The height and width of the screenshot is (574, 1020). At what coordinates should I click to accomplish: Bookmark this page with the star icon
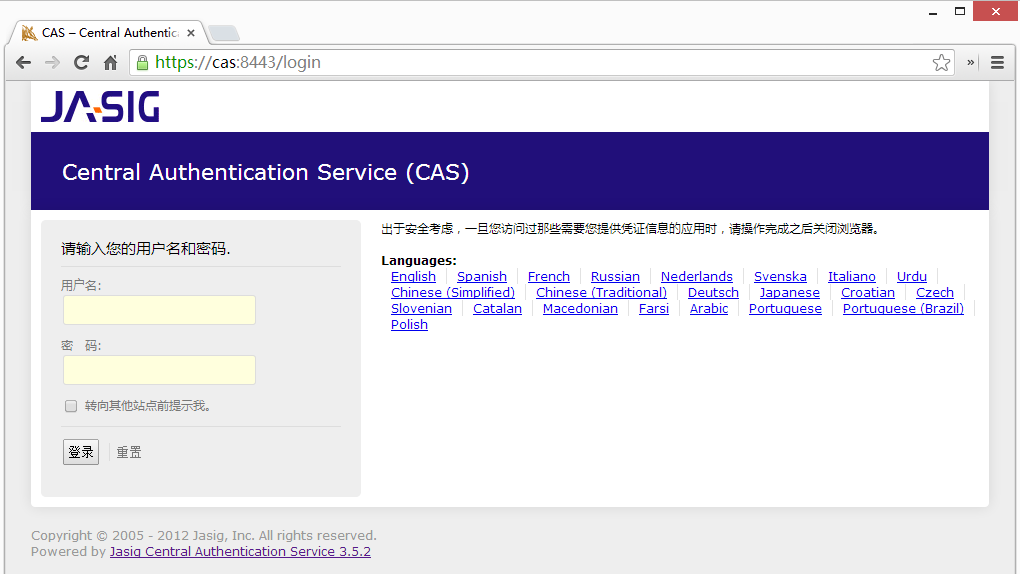tap(941, 62)
